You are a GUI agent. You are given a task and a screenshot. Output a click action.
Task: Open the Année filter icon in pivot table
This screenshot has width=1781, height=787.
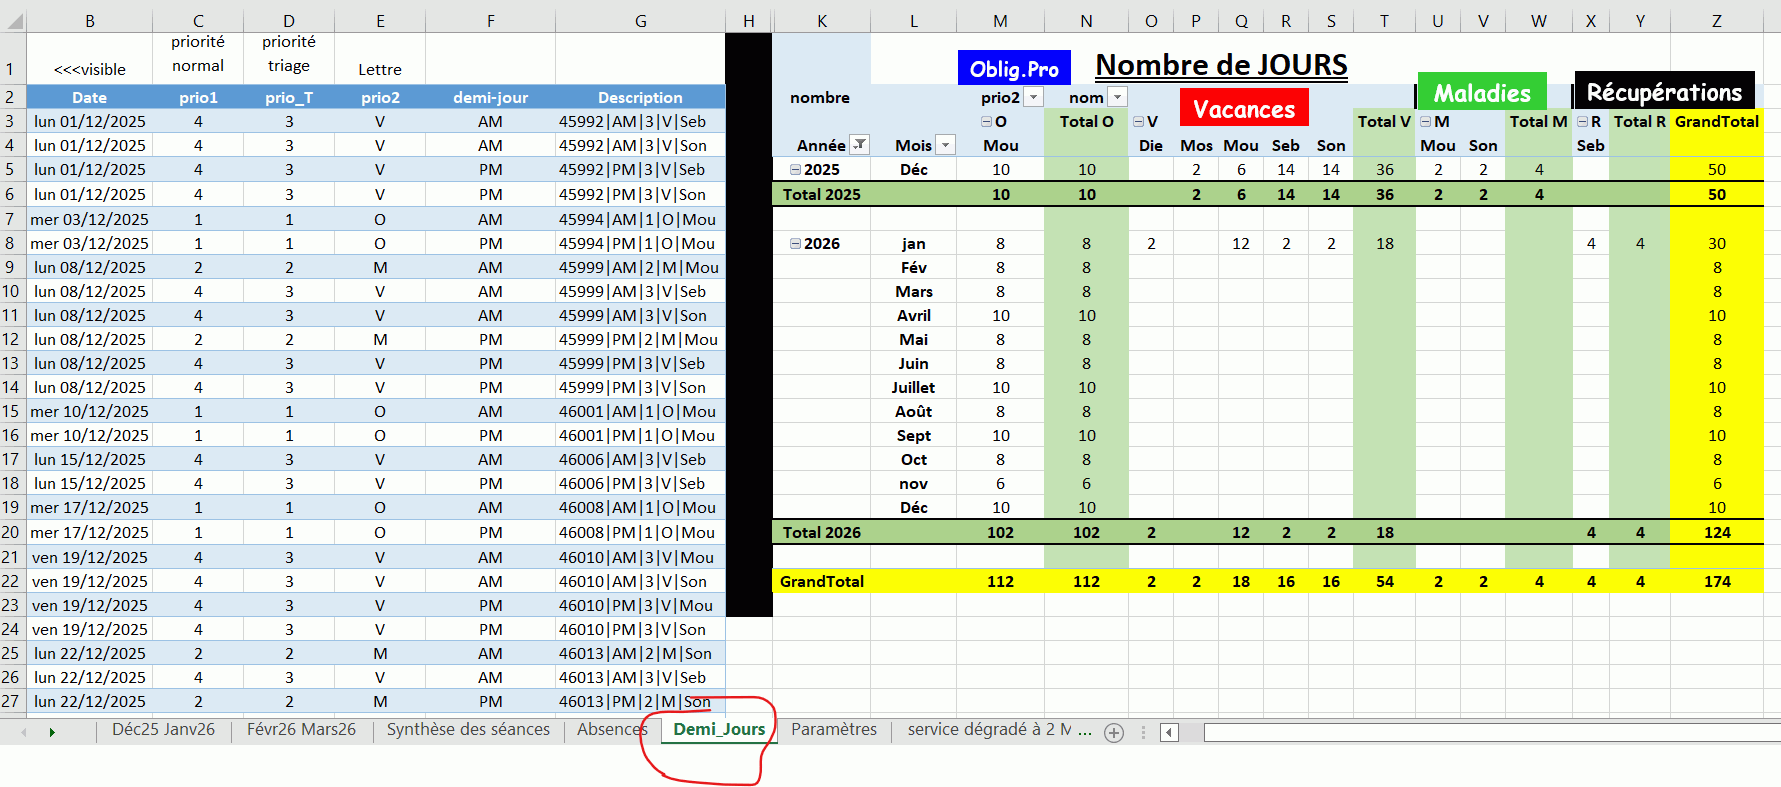858,145
